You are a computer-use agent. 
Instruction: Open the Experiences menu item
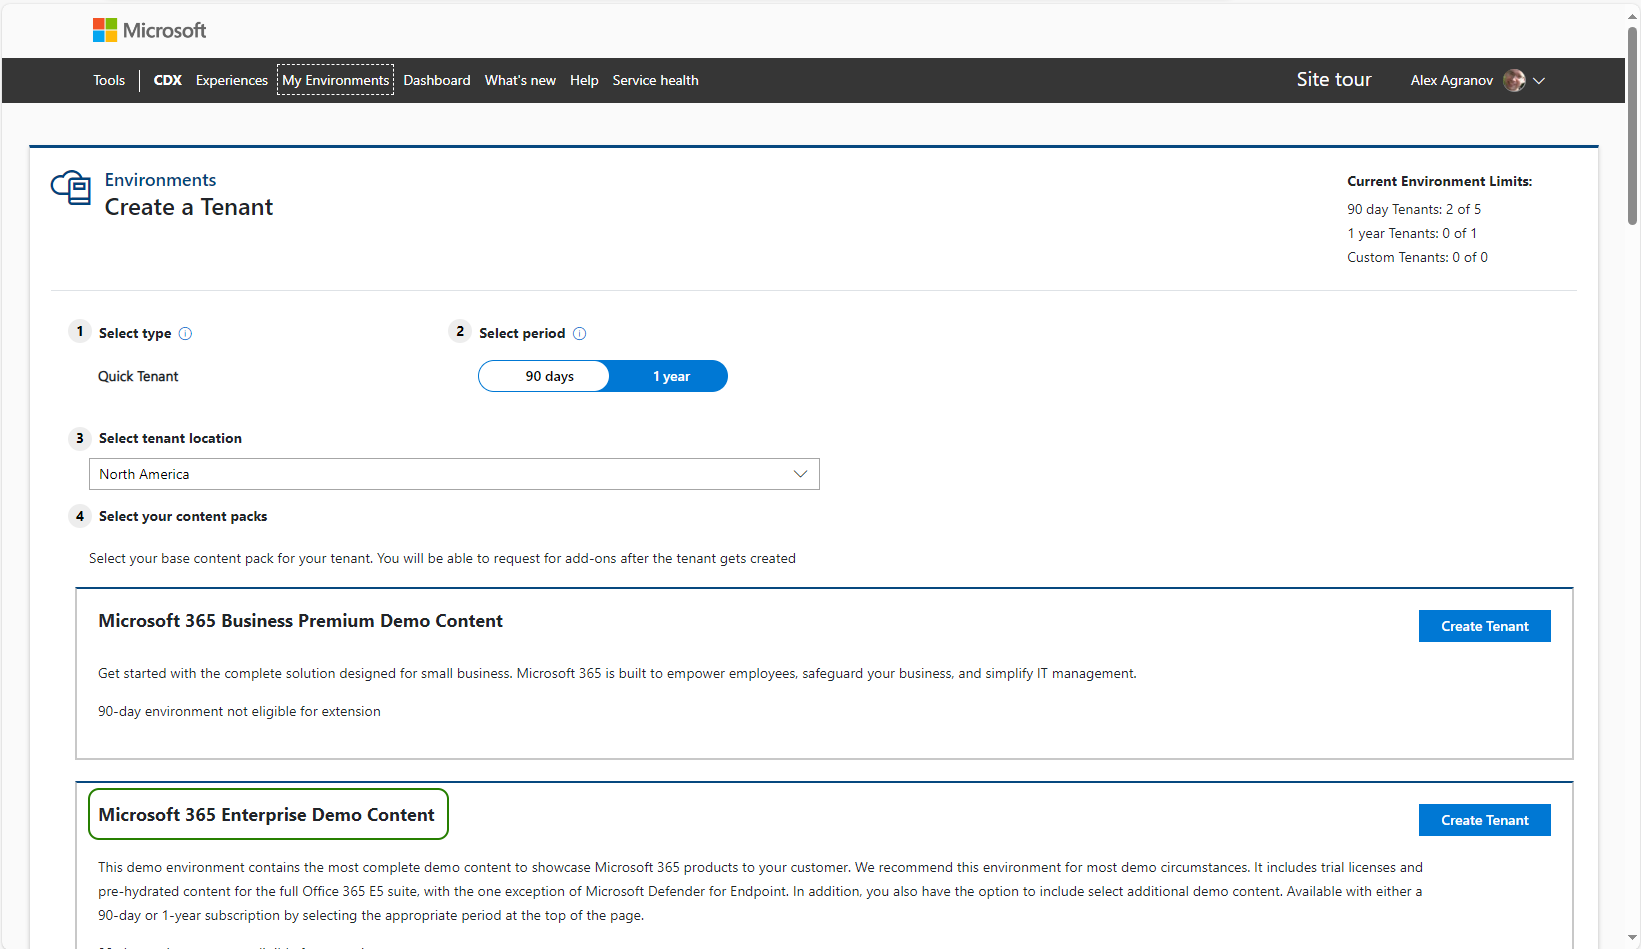232,80
